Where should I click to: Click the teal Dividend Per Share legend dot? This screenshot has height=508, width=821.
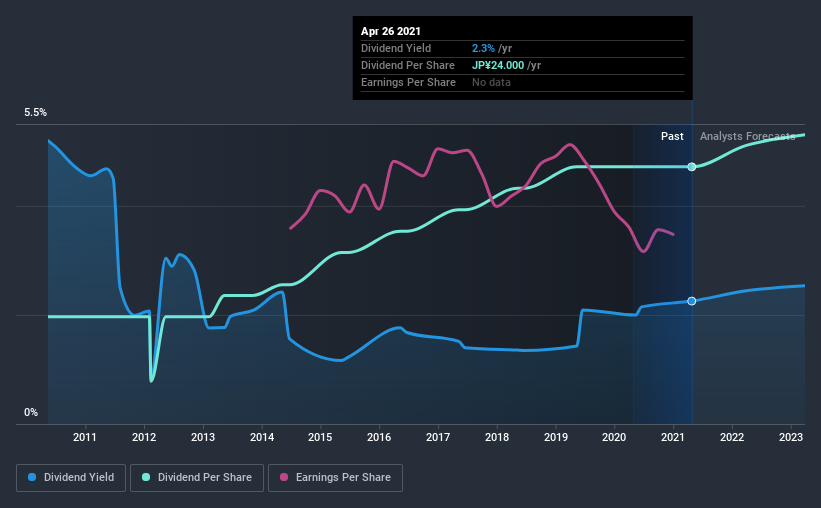tap(146, 477)
